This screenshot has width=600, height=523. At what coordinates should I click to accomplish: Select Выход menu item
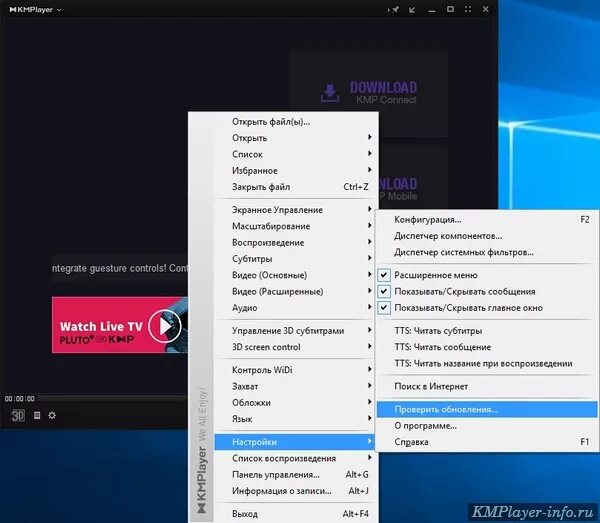click(x=296, y=514)
